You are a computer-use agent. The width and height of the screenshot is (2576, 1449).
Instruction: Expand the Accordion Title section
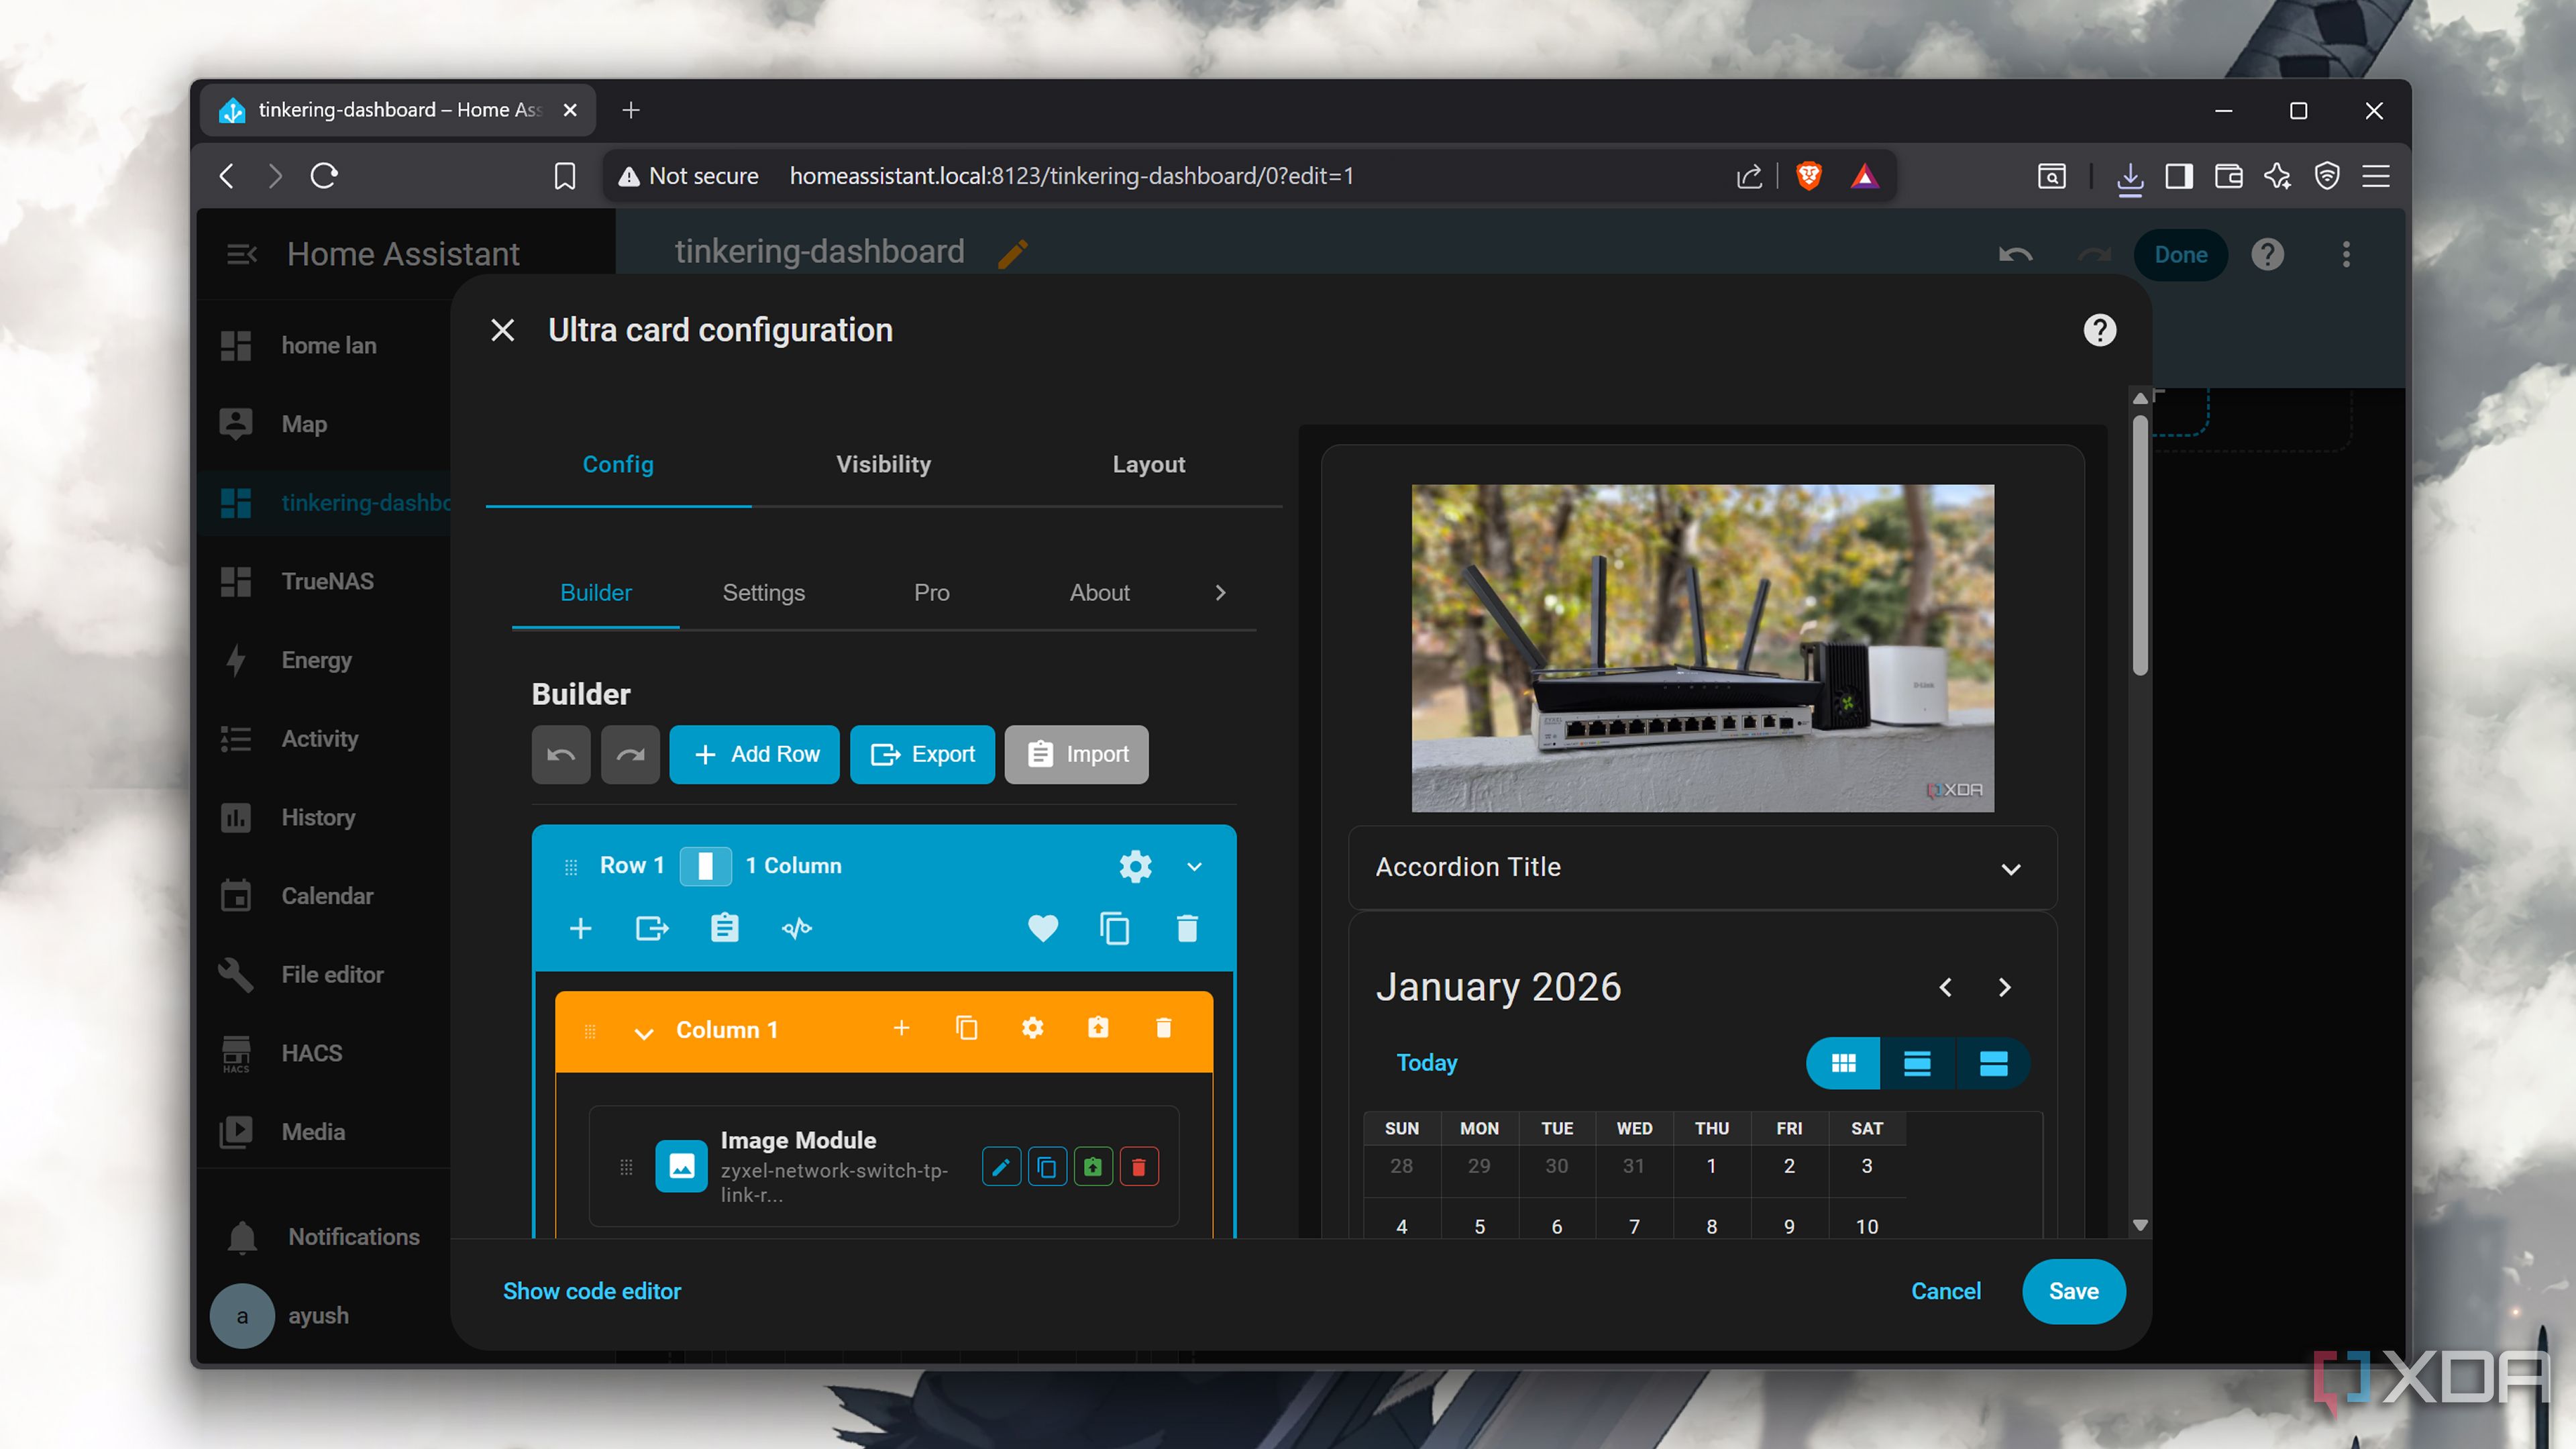[1702, 868]
